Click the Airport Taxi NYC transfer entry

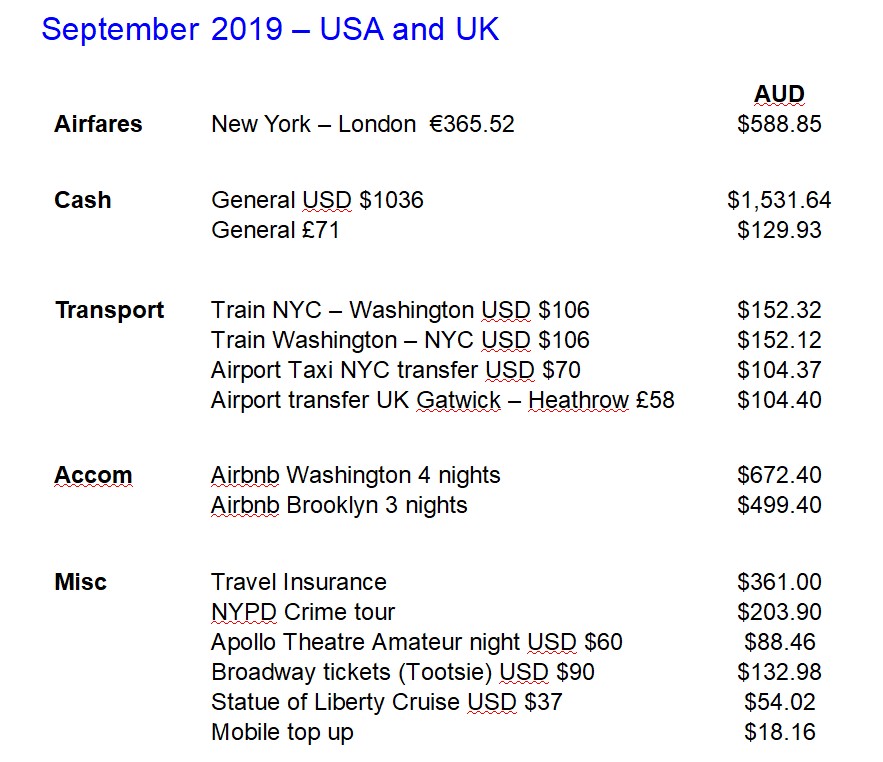[395, 370]
